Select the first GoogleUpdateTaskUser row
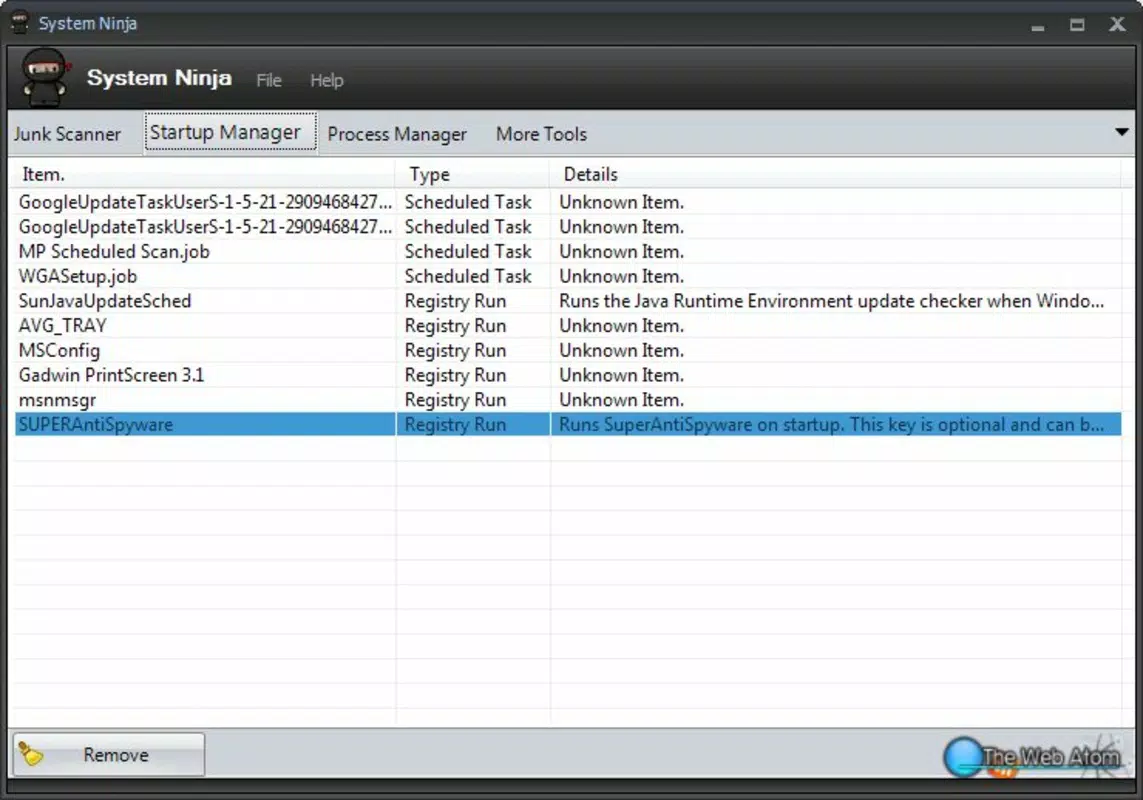Screen dimensions: 1143x800 [568, 202]
